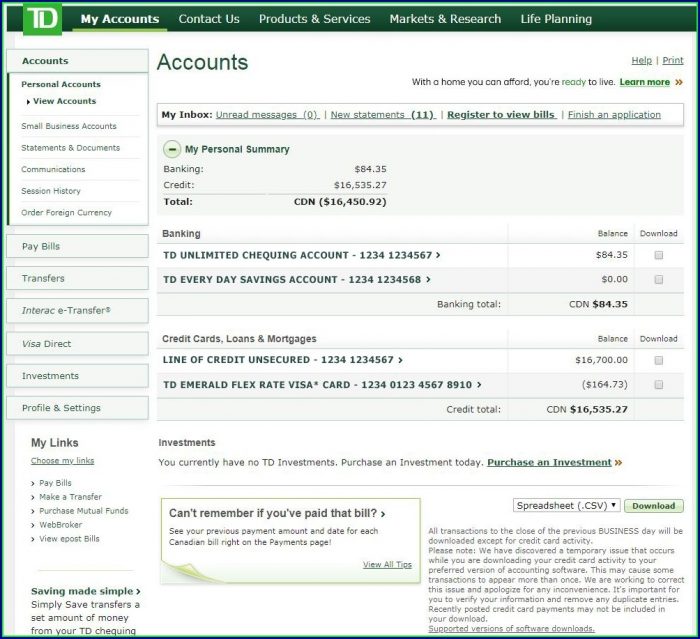The height and width of the screenshot is (639, 700).
Task: Expand Interac e-Transfer section
Action: 77,310
